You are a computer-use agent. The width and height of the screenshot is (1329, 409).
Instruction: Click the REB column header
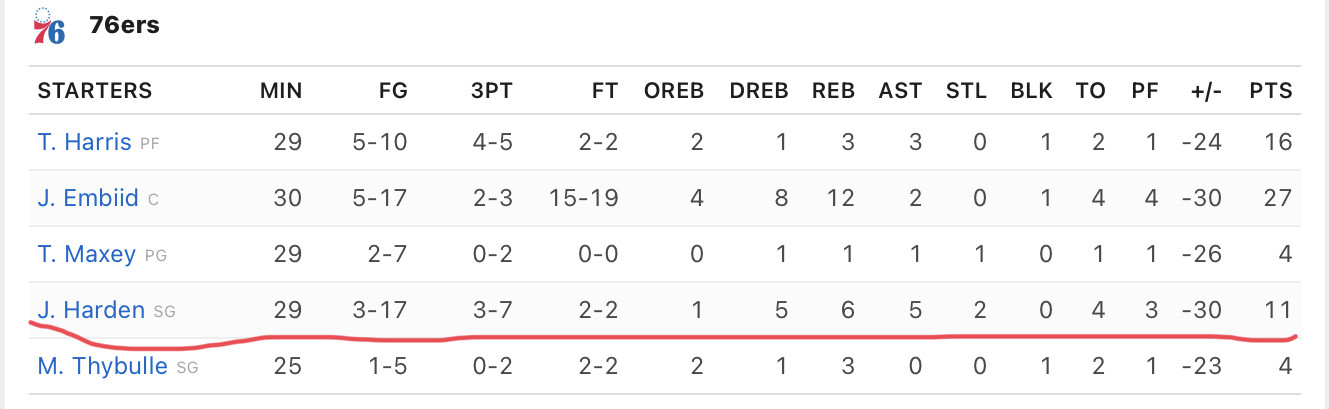[x=833, y=91]
